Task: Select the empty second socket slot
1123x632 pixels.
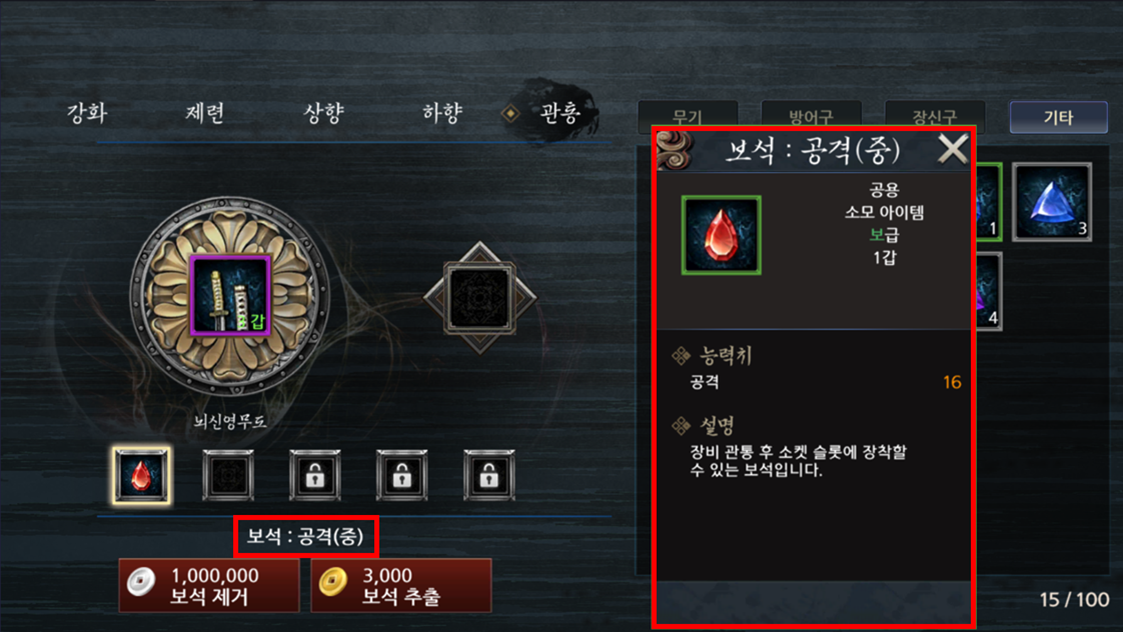Action: coord(228,475)
